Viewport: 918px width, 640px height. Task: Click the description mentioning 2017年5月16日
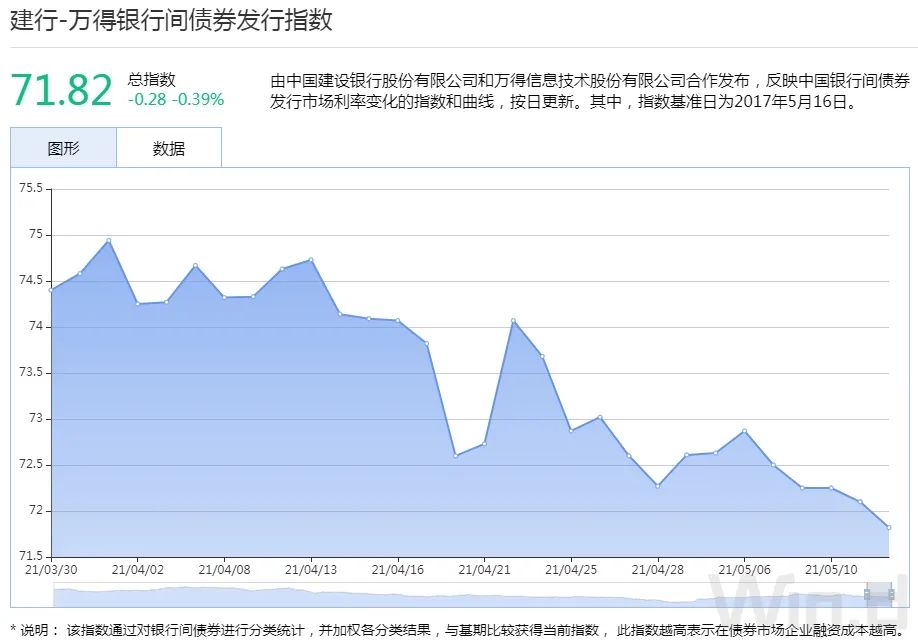point(590,91)
